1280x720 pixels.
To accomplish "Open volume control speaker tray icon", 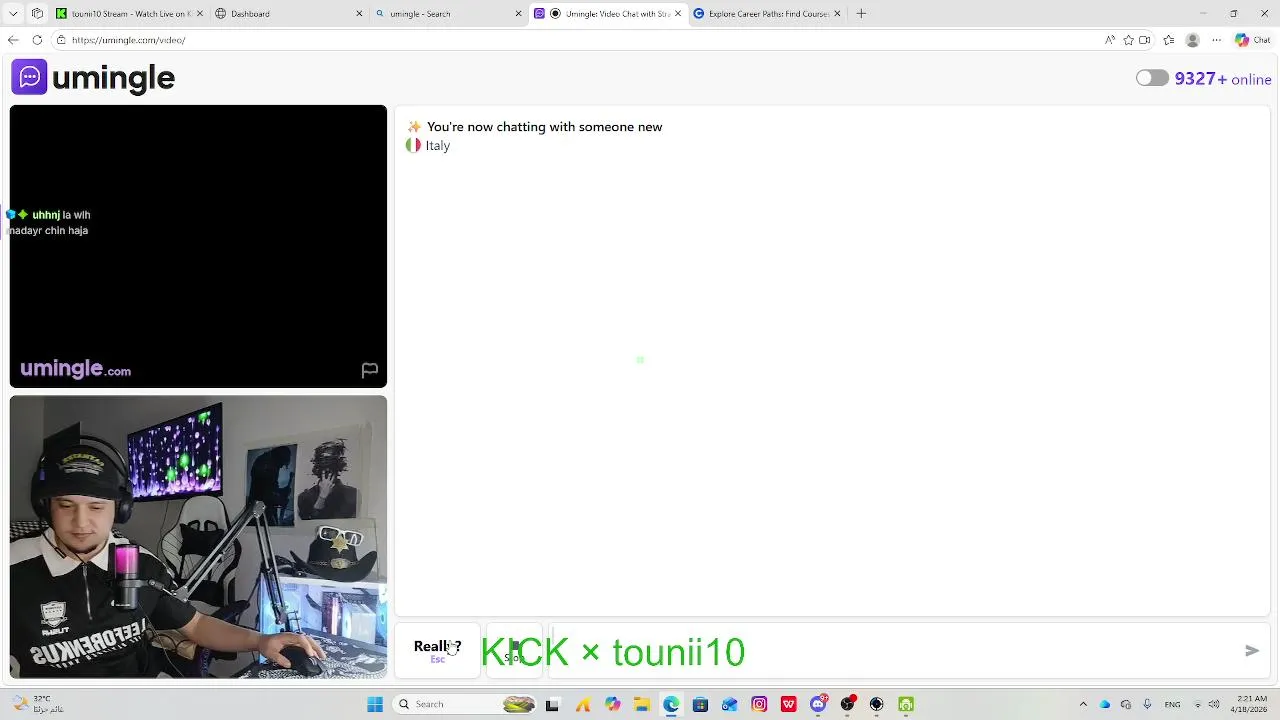I will point(1216,704).
